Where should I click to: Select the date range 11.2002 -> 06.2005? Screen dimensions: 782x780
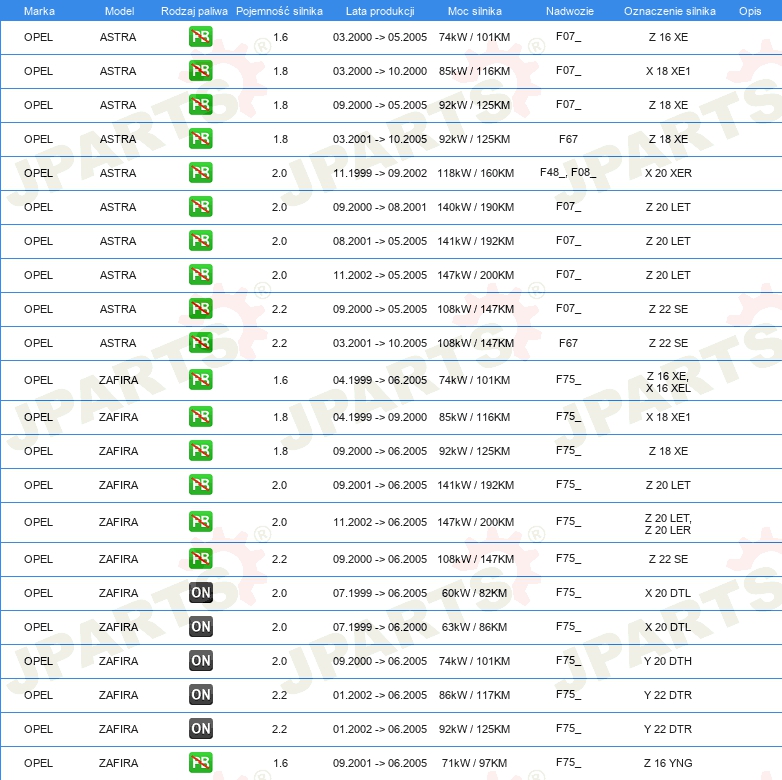pos(380,522)
